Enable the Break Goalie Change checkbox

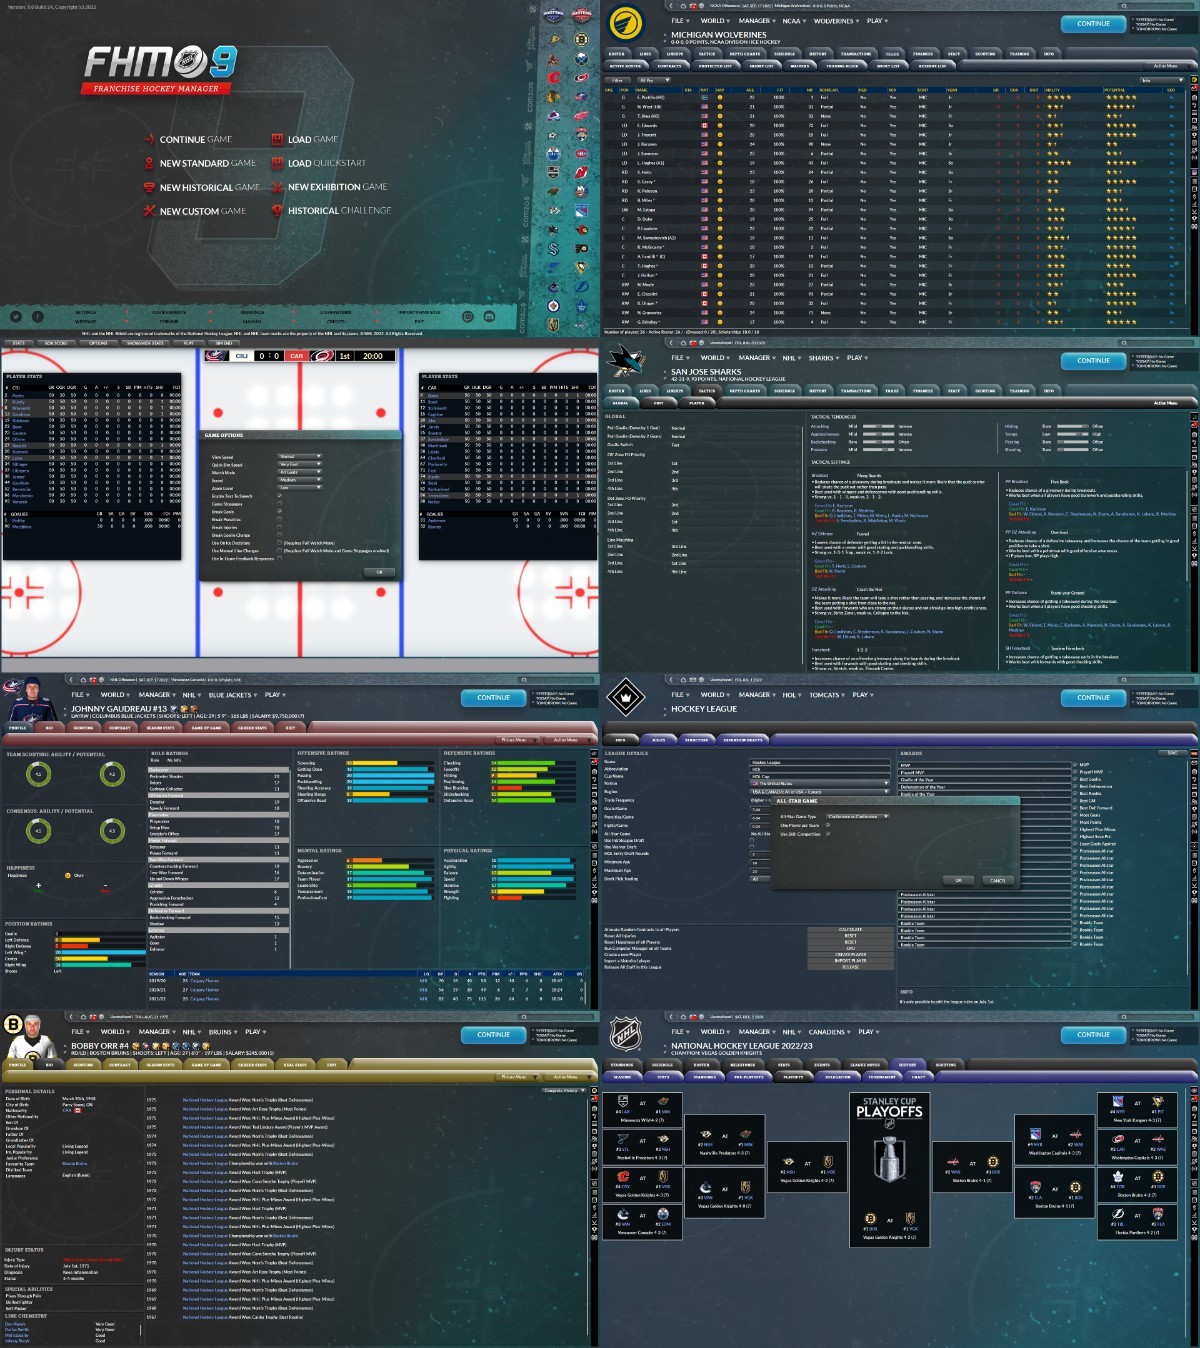(280, 535)
